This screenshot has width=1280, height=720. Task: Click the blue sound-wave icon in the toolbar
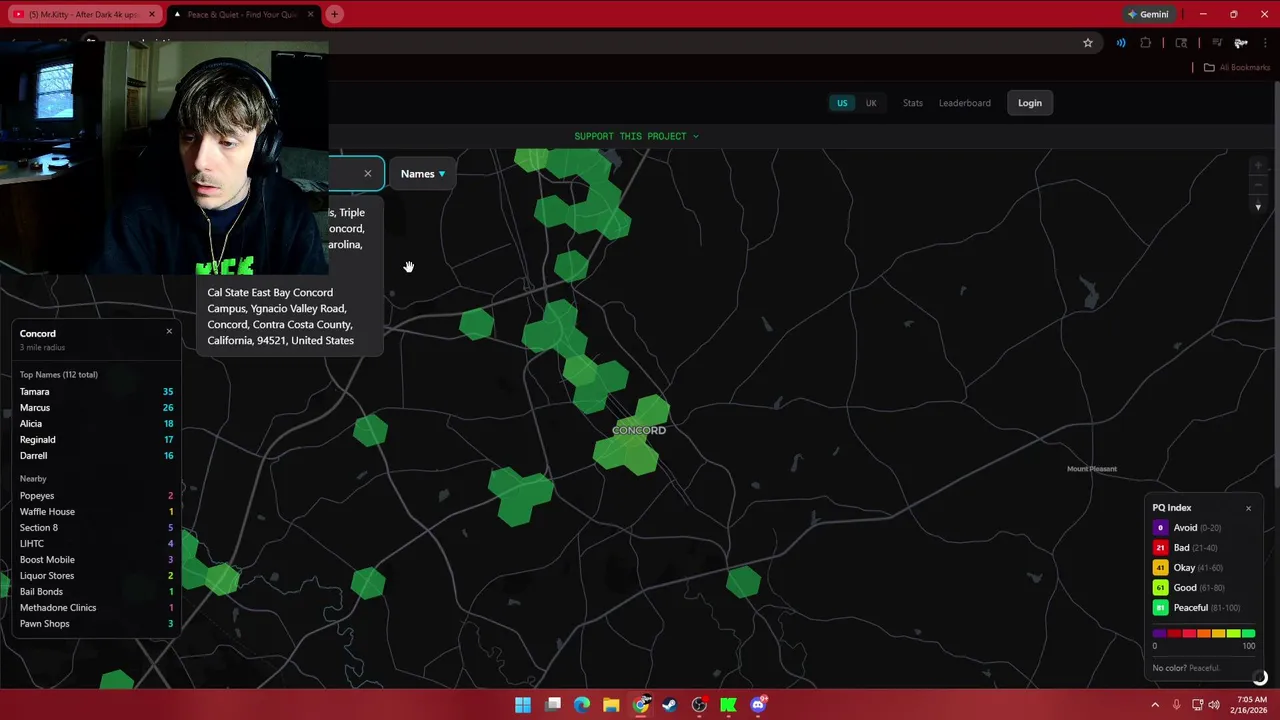coord(1121,43)
